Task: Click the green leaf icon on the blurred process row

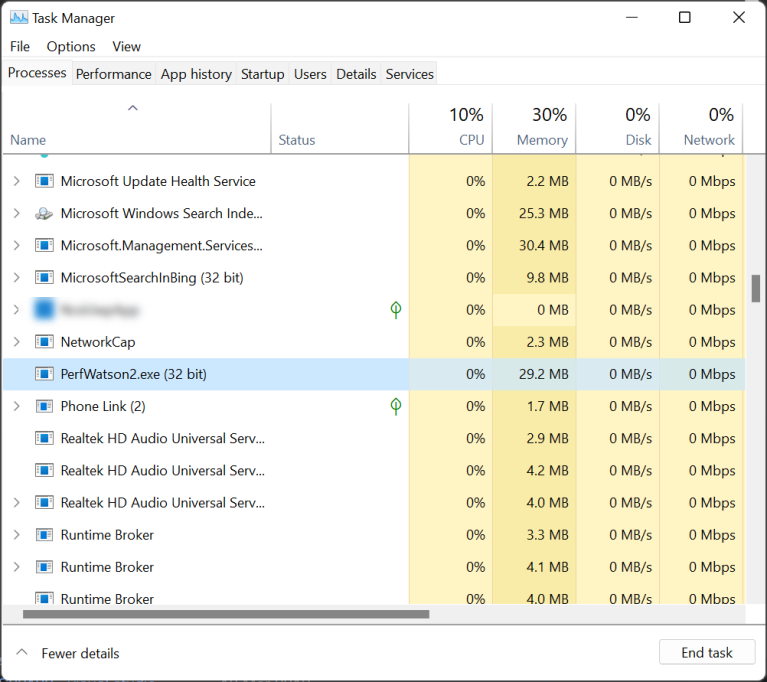Action: (396, 310)
